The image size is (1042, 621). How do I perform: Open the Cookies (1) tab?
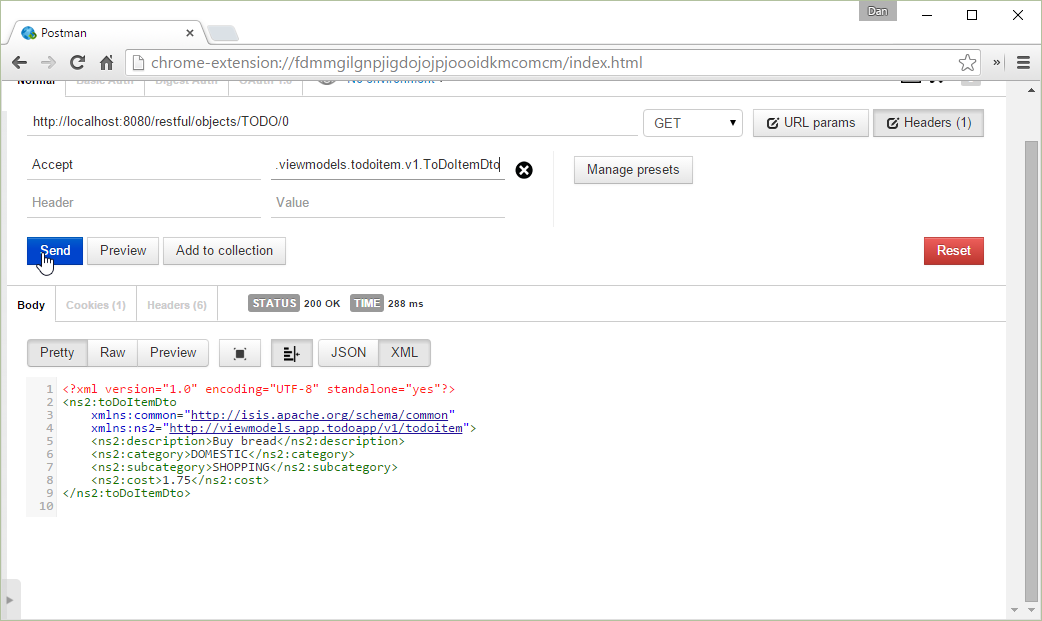point(96,305)
